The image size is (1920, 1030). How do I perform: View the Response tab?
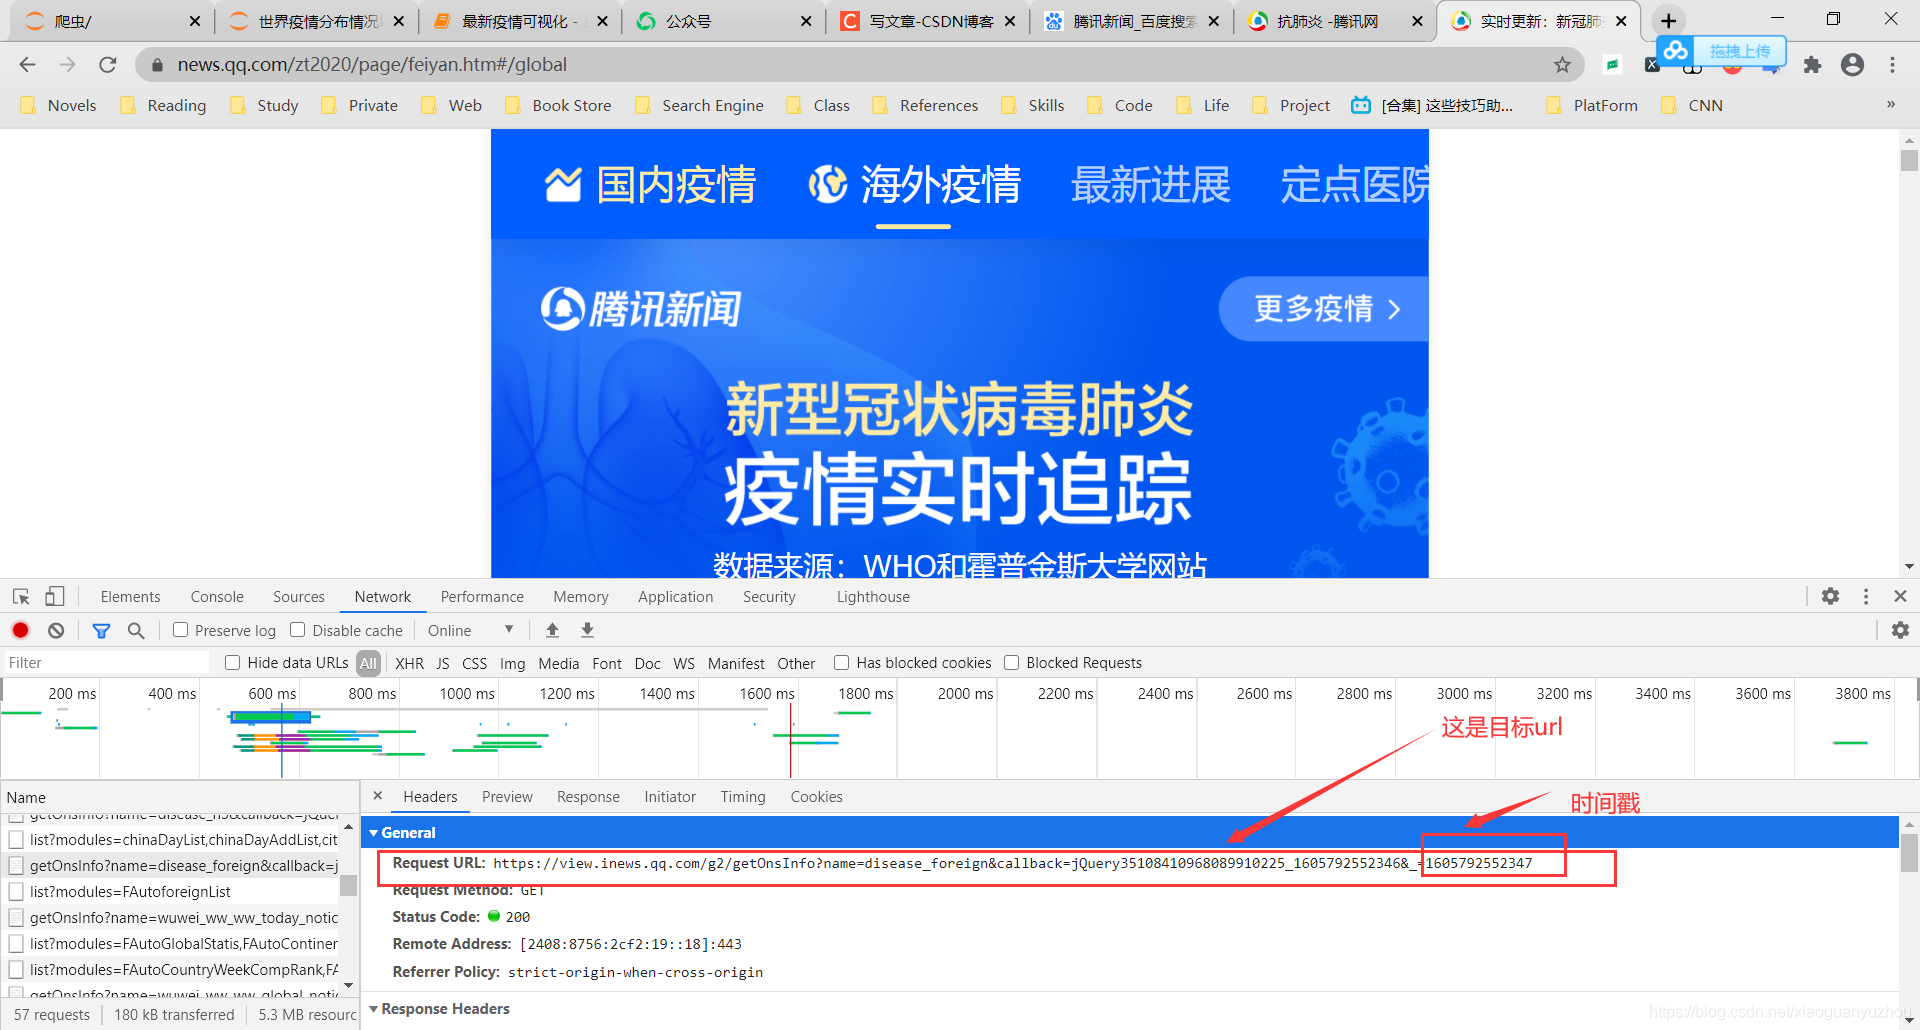(x=588, y=796)
